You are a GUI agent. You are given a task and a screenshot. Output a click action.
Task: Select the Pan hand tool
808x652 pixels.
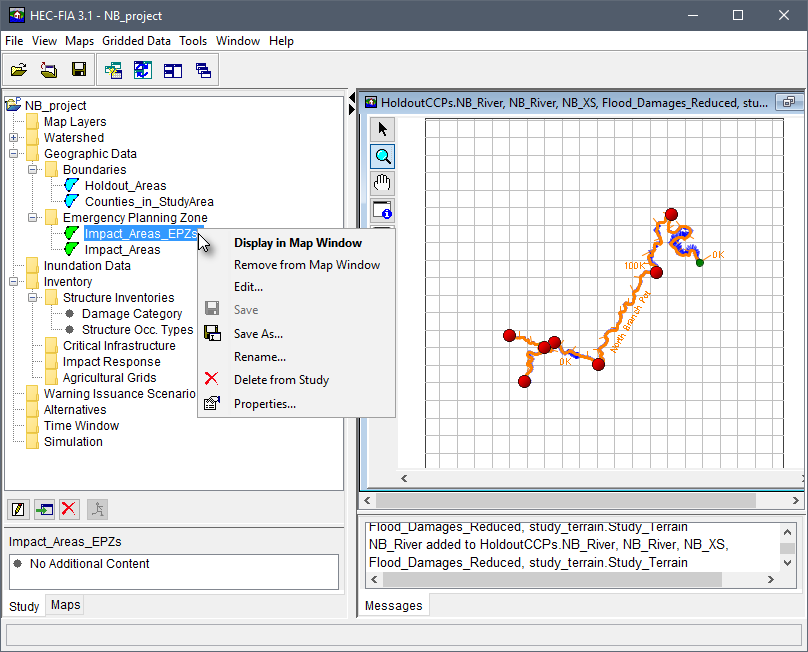[x=382, y=183]
